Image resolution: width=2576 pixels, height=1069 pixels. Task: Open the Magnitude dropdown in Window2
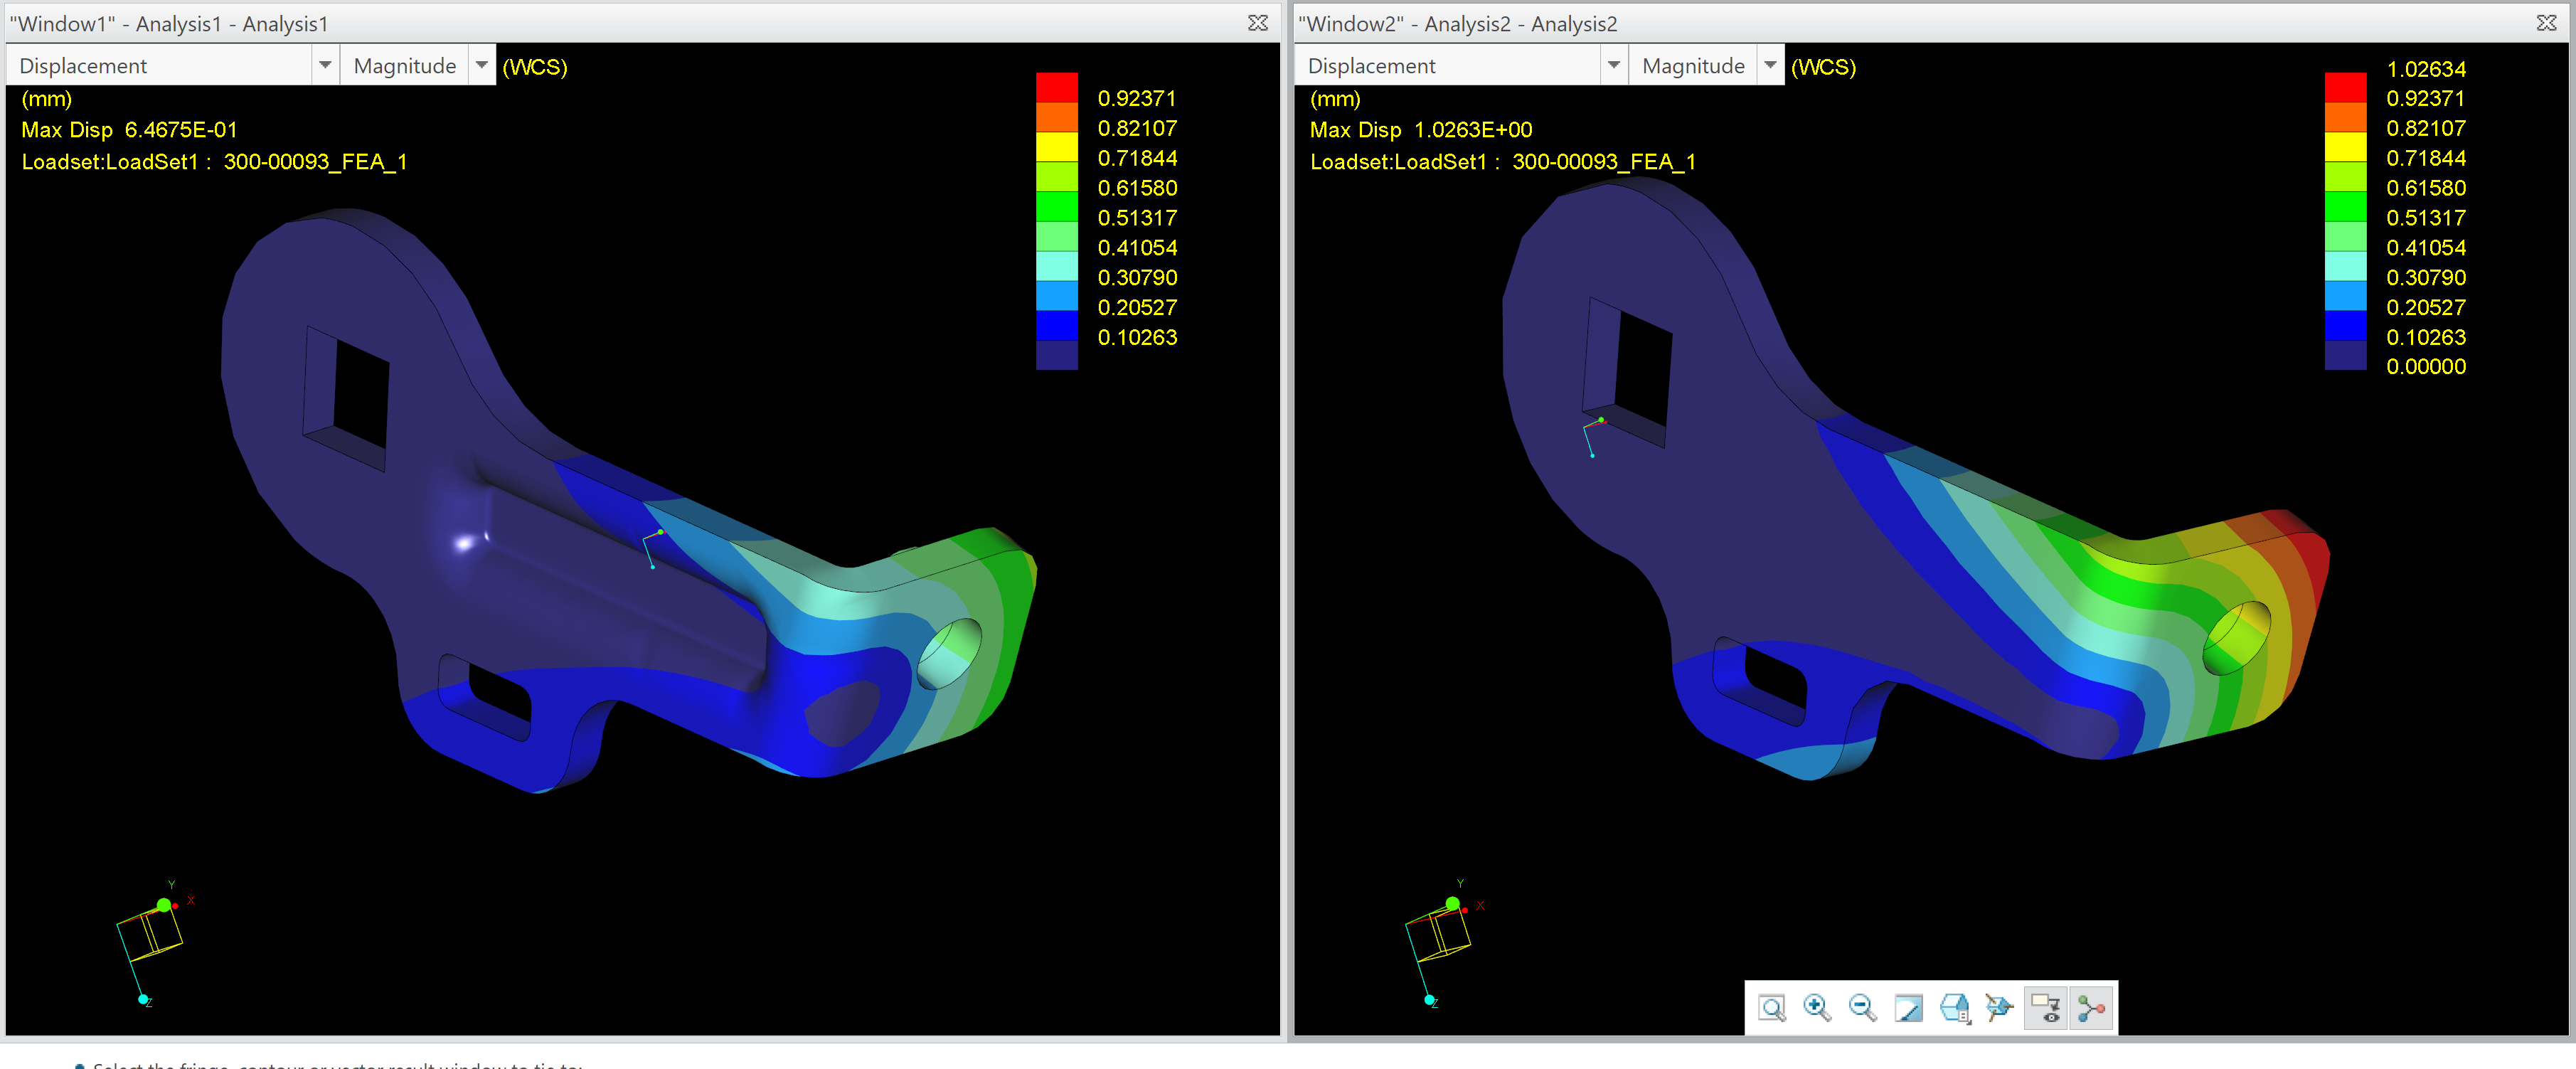pos(1706,66)
